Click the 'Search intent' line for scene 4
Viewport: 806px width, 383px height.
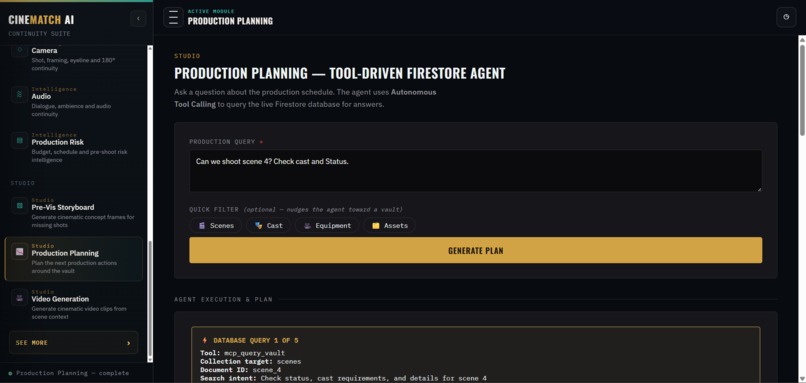tap(343, 378)
